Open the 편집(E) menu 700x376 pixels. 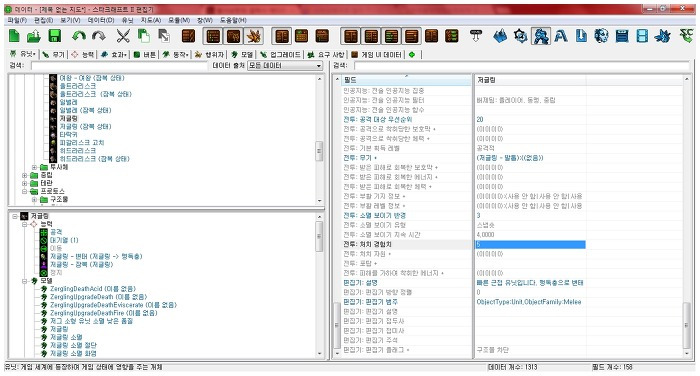coord(43,20)
